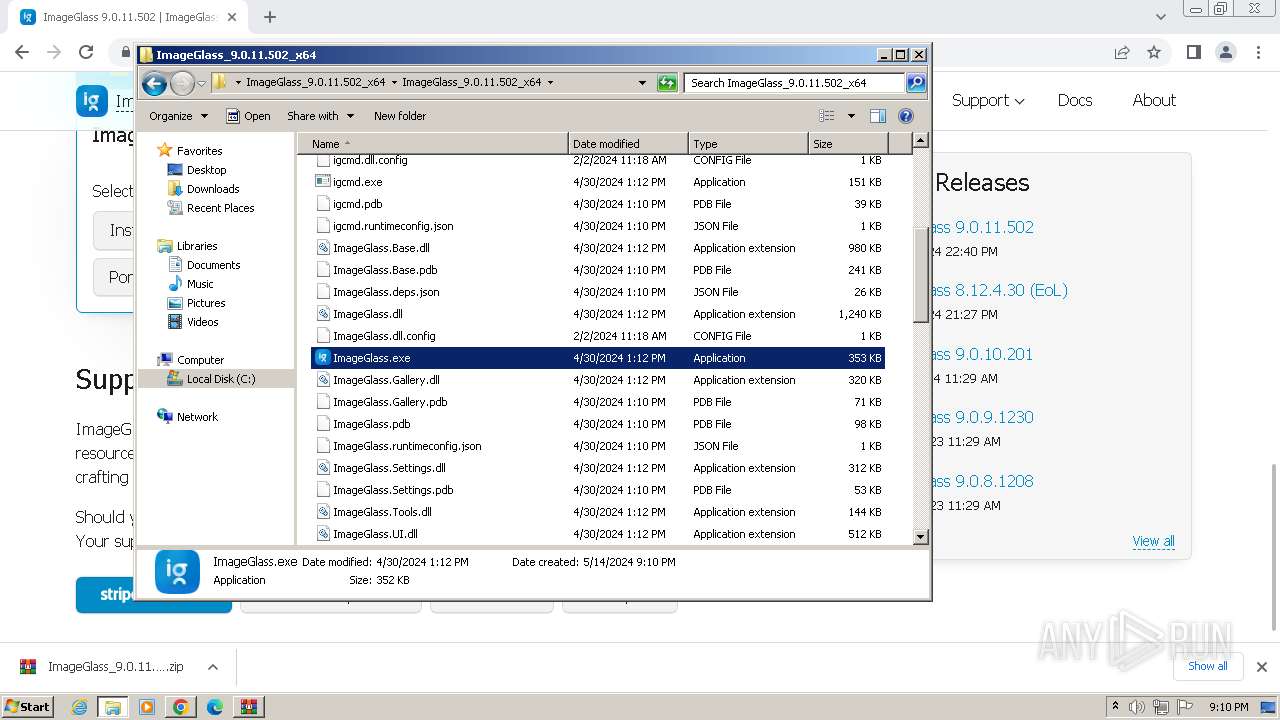Select ImageGlass.UI.dll file
The height and width of the screenshot is (720, 1280).
[x=598, y=534]
